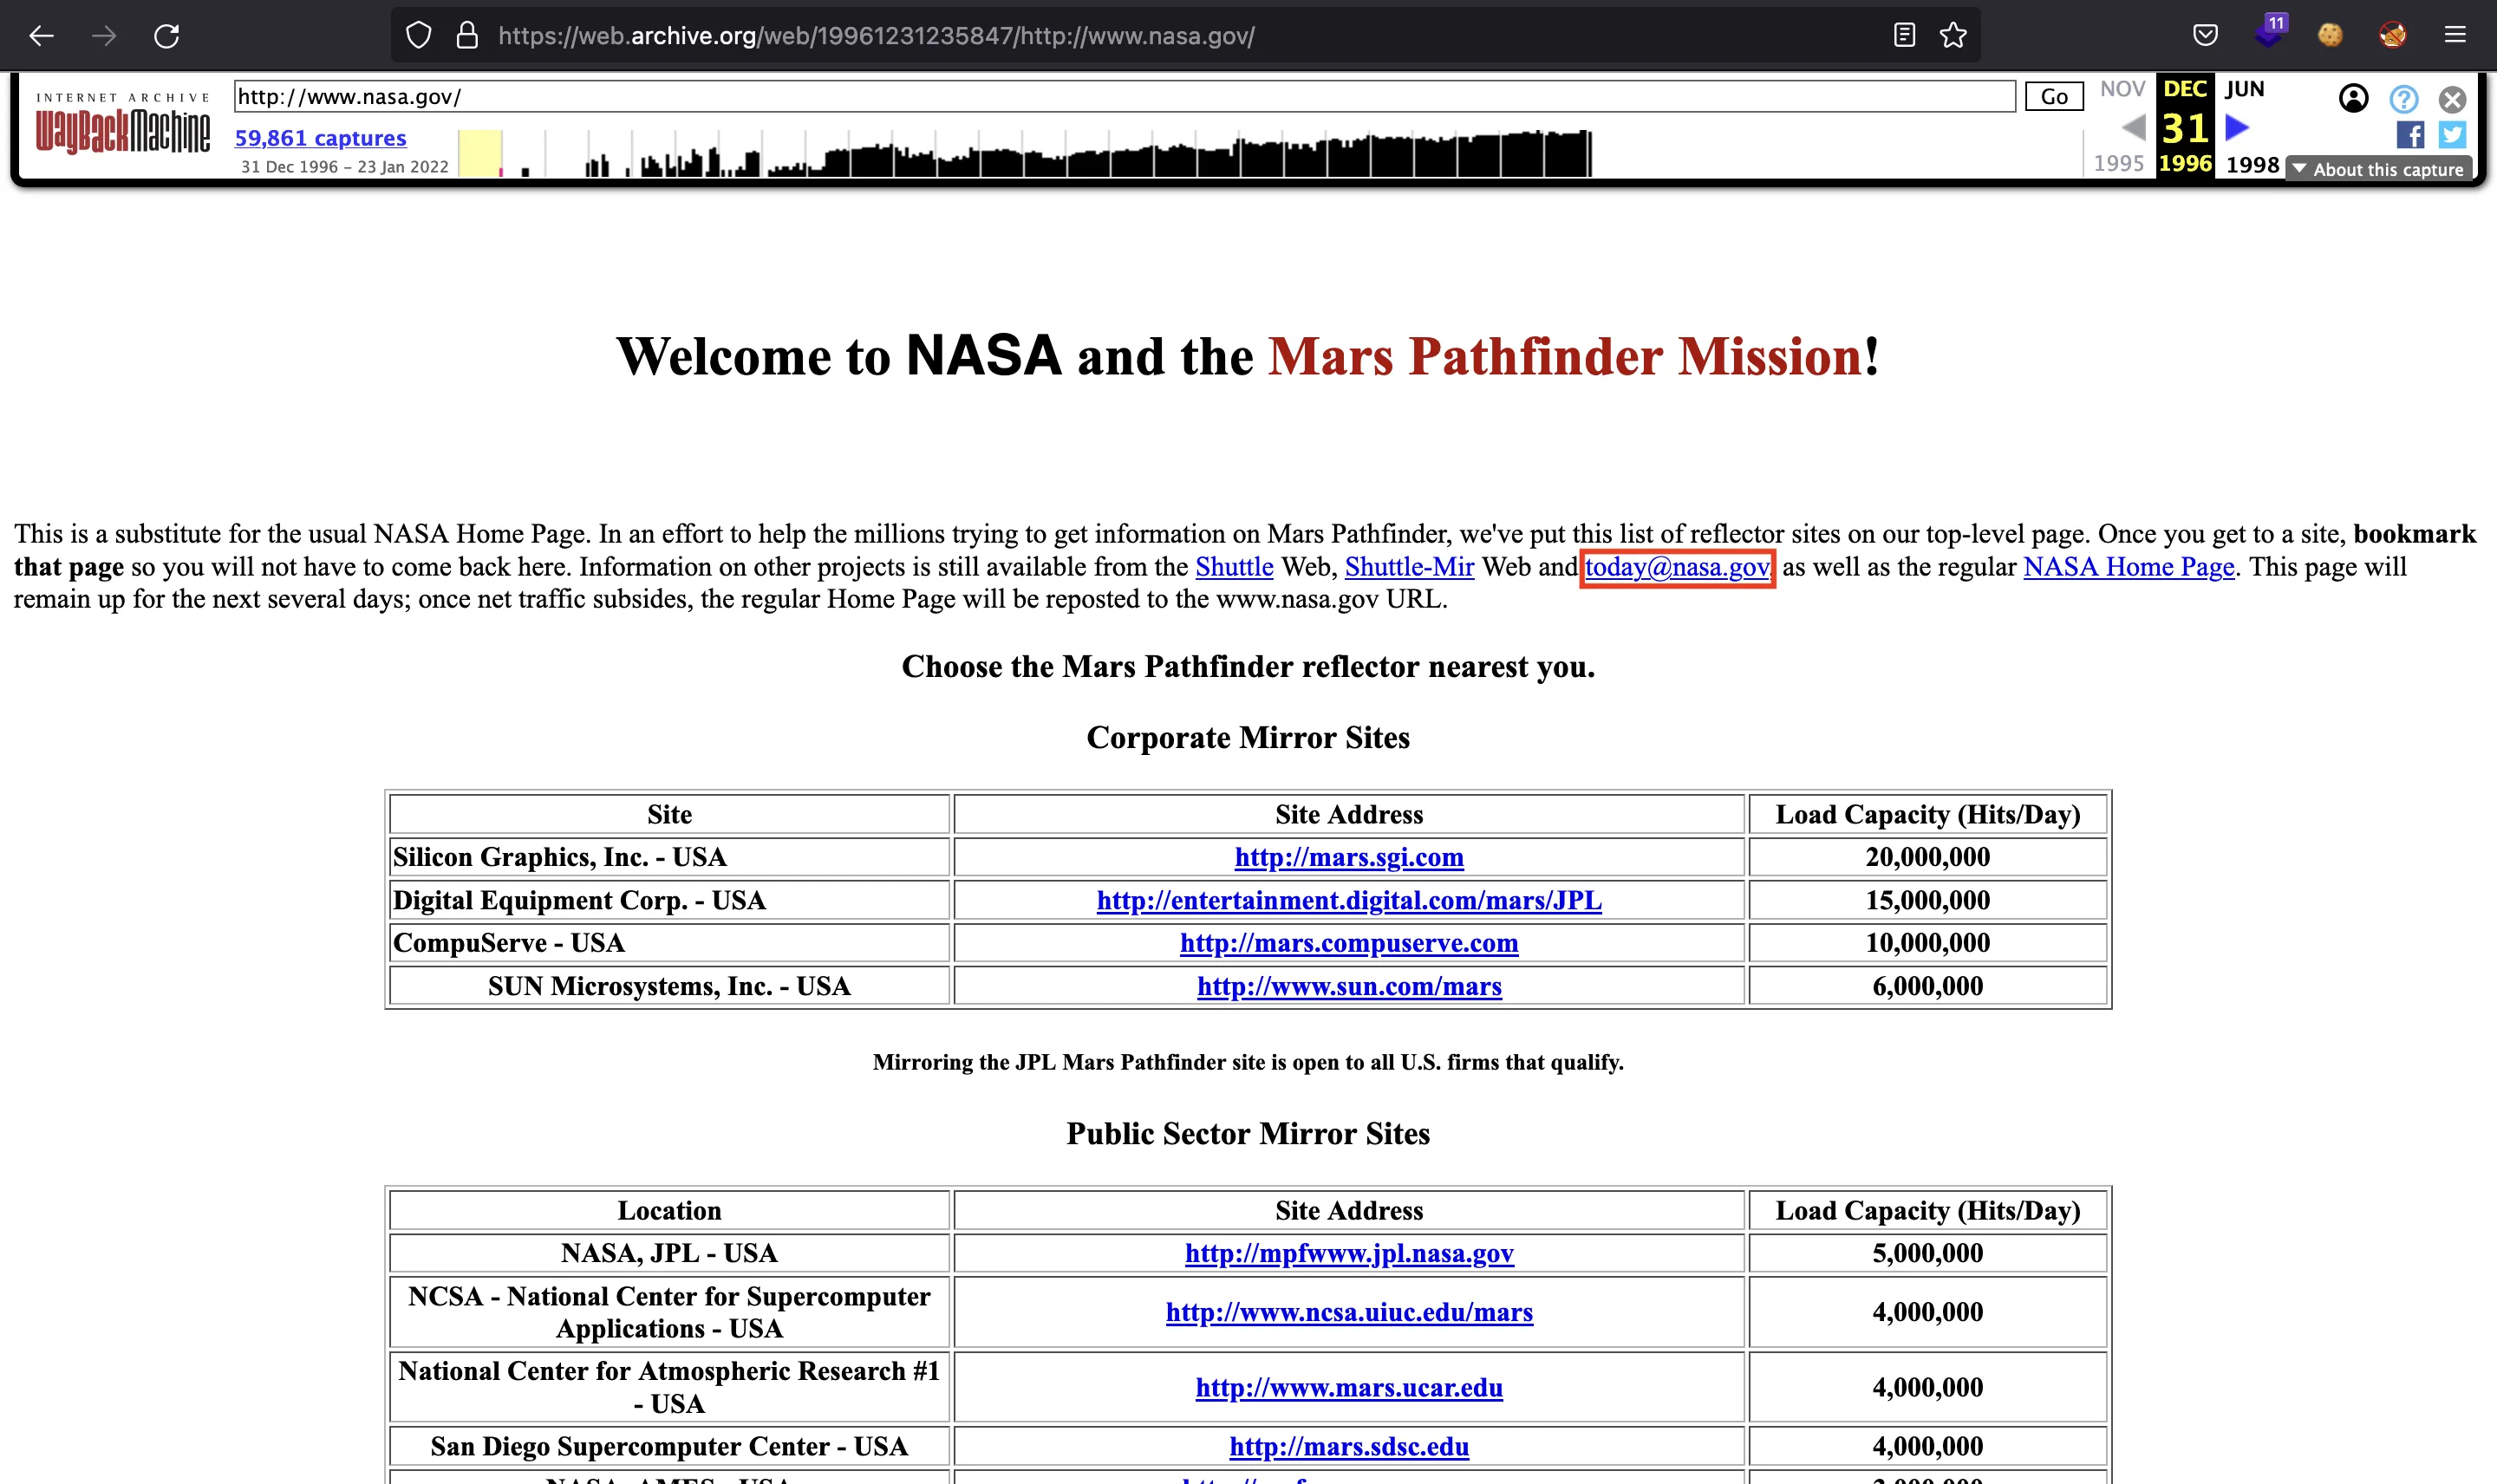Viewport: 2497px width, 1484px height.
Task: Bookmark this page with the star icon
Action: tap(1953, 36)
